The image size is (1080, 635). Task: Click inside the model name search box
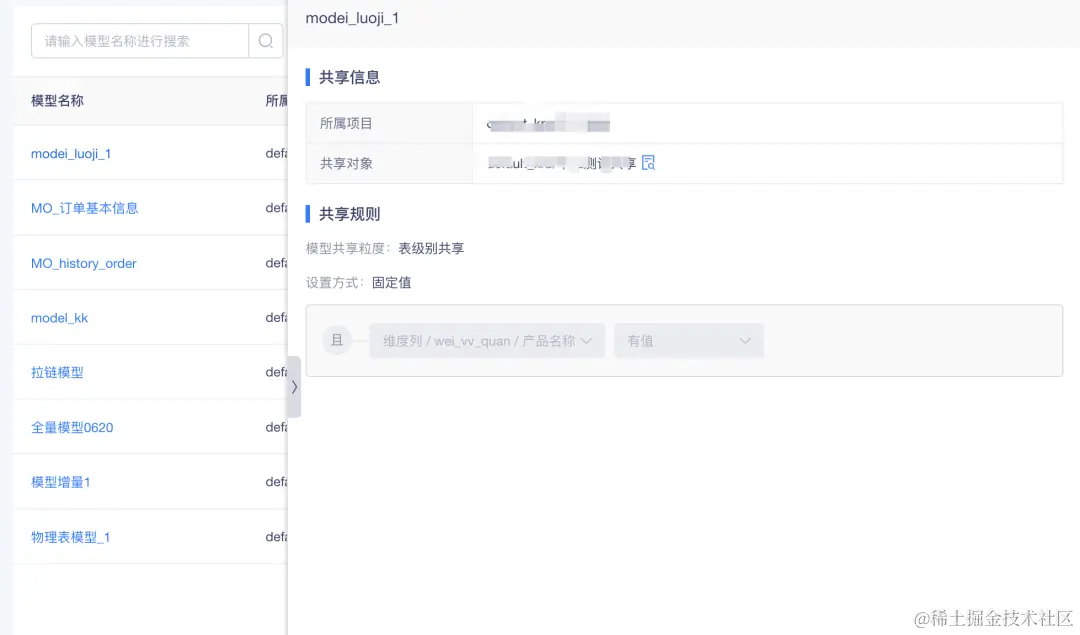[140, 40]
